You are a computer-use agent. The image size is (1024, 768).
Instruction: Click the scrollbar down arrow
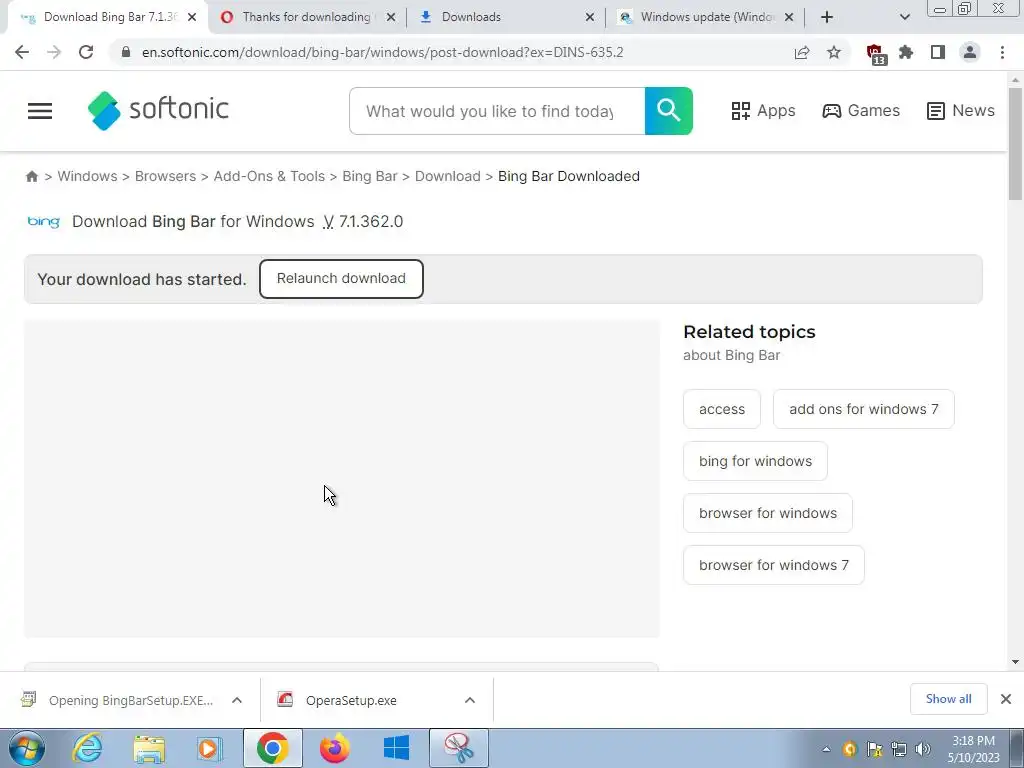1015,662
